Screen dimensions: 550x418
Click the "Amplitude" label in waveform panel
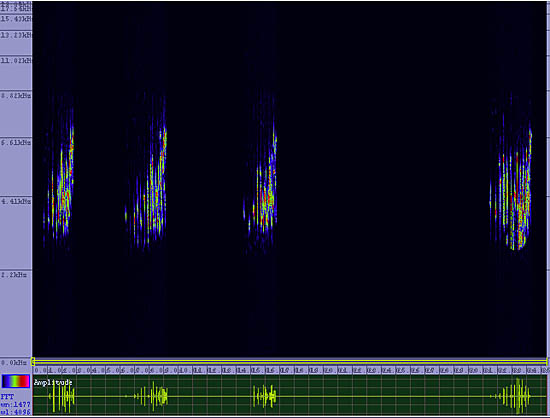click(53, 382)
